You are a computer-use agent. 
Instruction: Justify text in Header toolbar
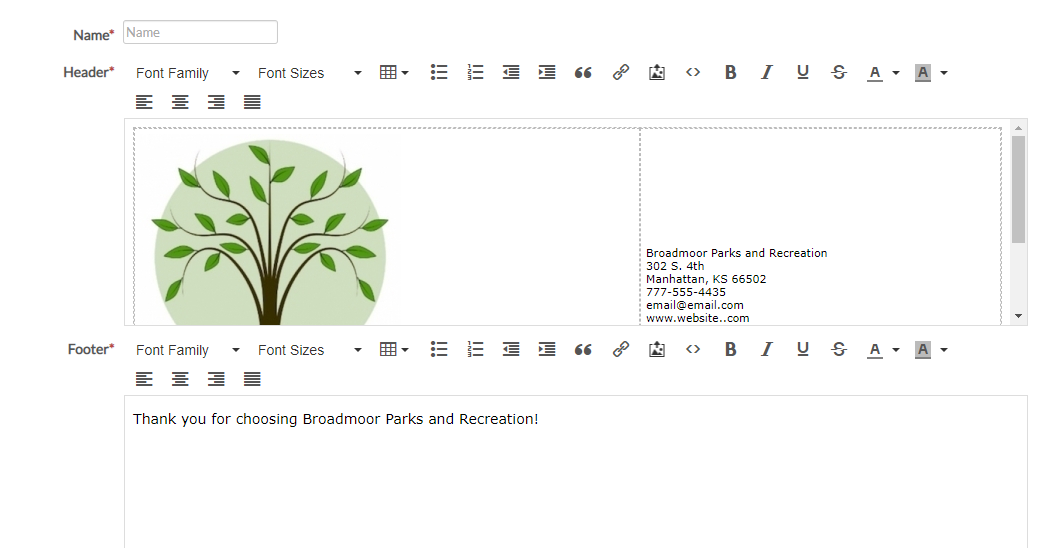252,102
